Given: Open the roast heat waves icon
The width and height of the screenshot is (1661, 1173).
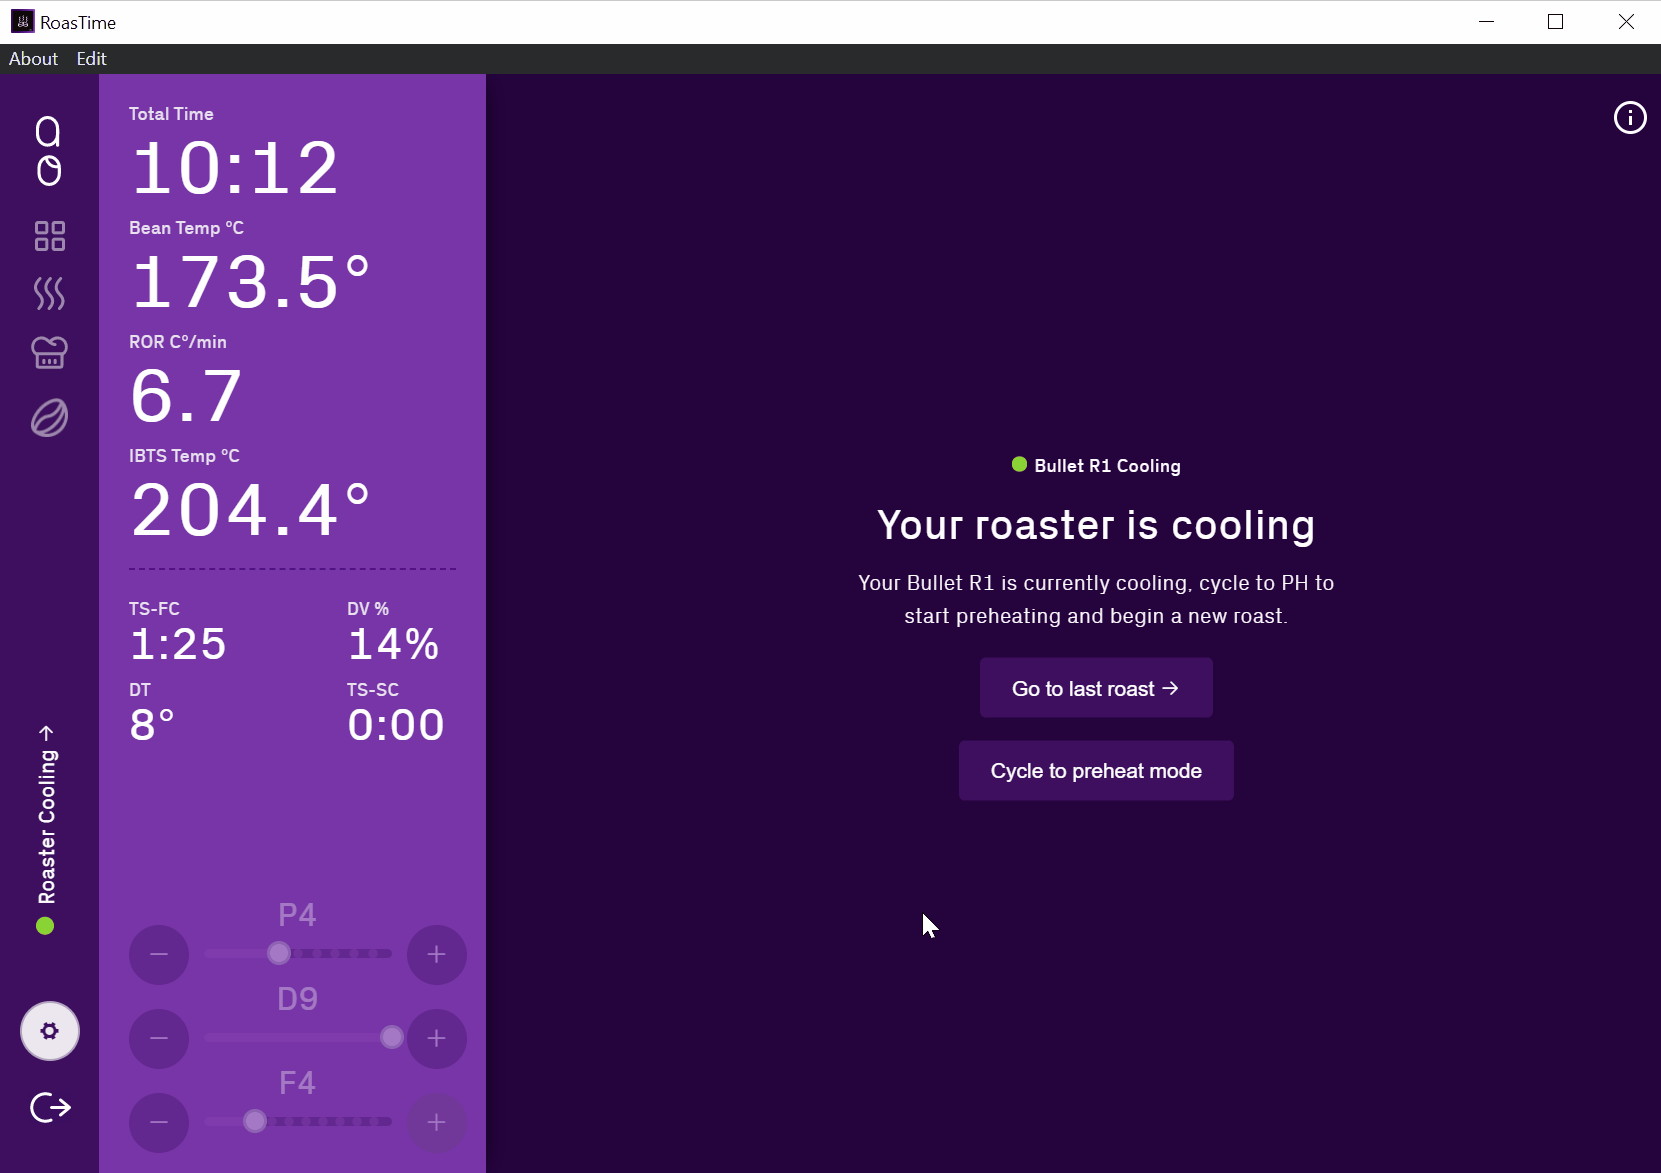Looking at the screenshot, I should click(x=49, y=294).
